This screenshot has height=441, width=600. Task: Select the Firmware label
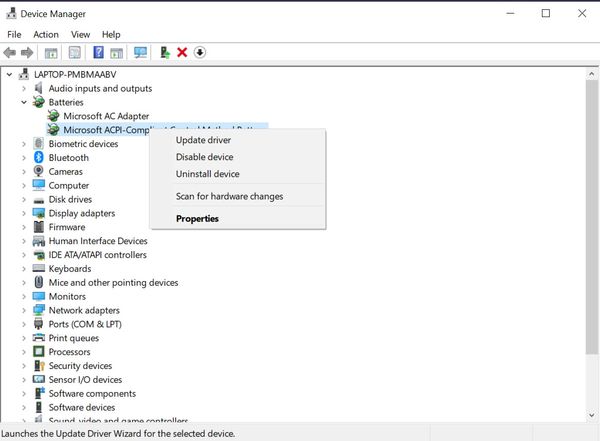[x=67, y=227]
